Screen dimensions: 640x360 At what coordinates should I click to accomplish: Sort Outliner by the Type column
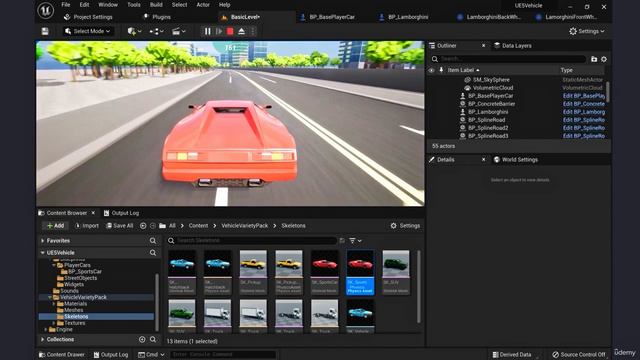[x=567, y=70]
